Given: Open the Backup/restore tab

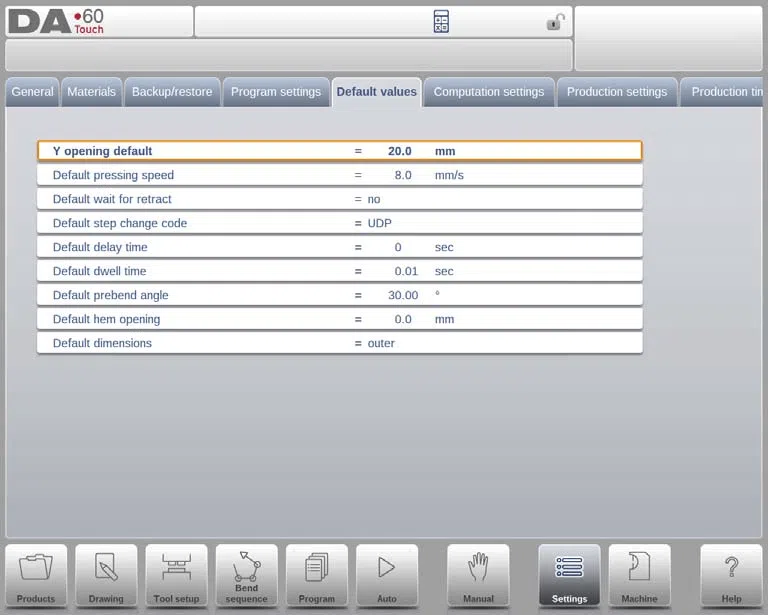Looking at the screenshot, I should (172, 92).
